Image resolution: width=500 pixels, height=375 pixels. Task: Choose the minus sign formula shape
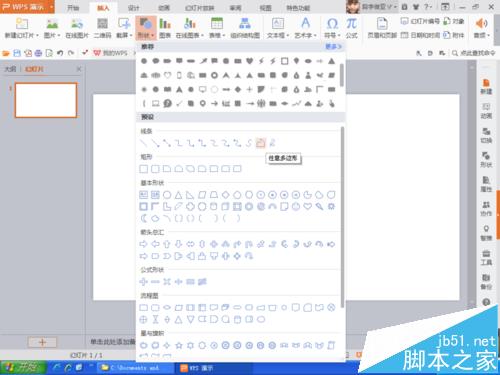point(155,282)
